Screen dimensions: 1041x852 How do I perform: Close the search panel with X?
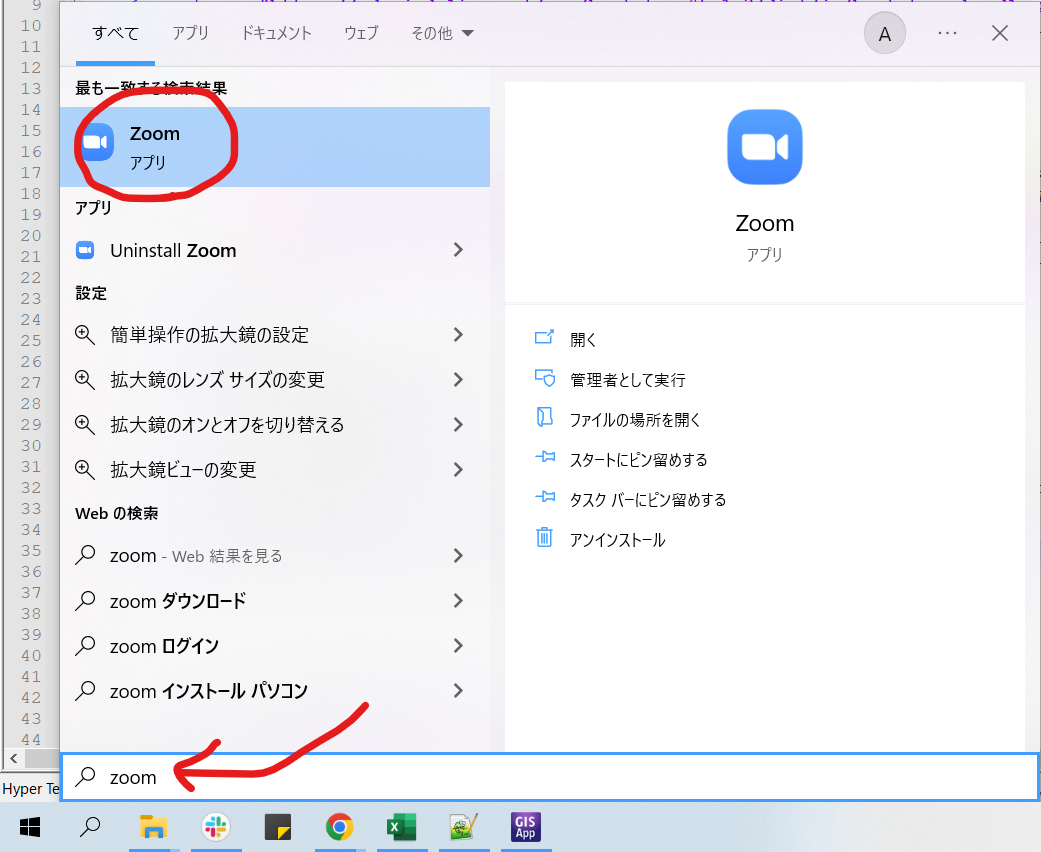point(1000,33)
